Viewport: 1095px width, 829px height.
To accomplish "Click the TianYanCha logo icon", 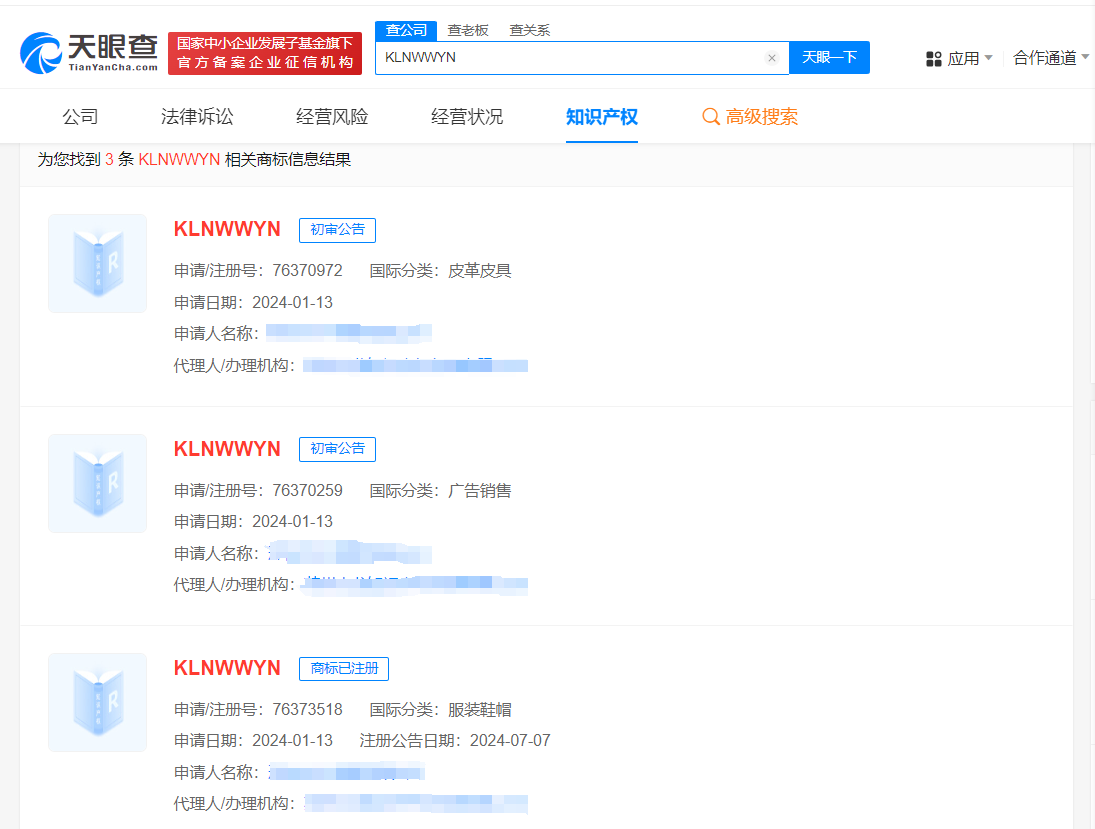I will (40, 47).
